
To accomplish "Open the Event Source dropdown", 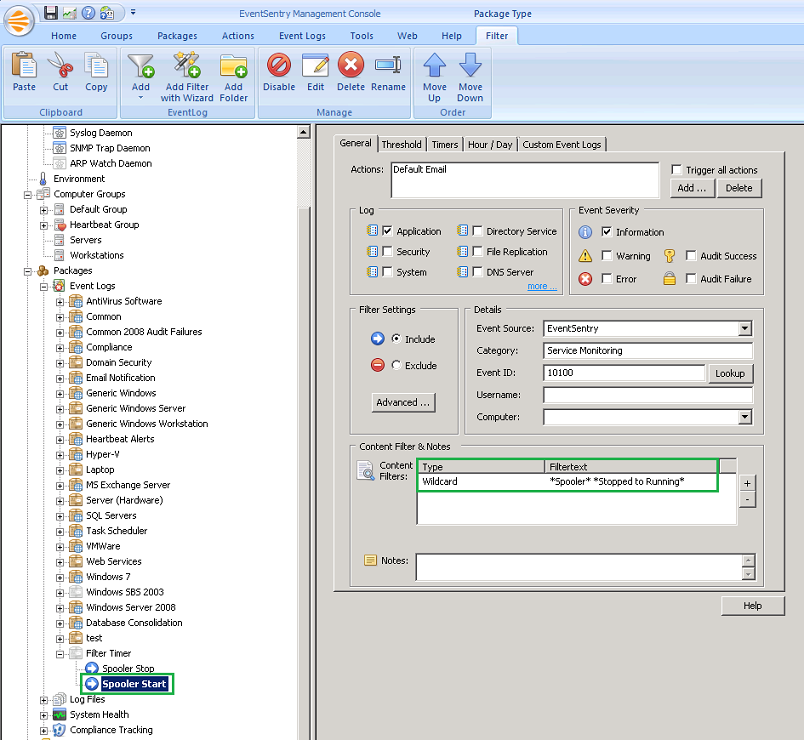I will [745, 328].
